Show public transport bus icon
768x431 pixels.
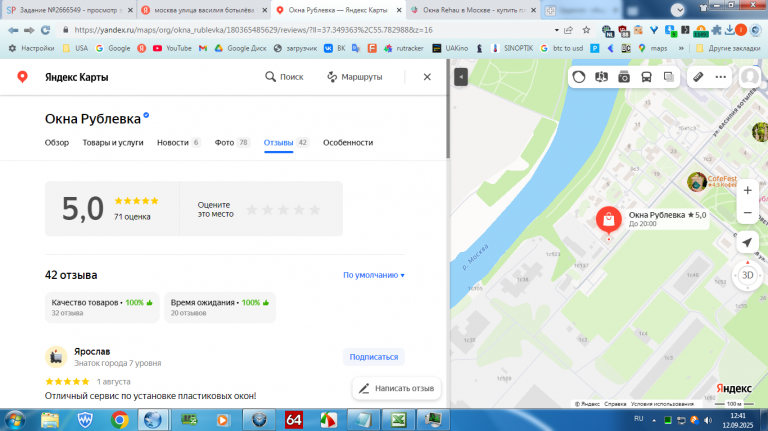click(x=646, y=77)
